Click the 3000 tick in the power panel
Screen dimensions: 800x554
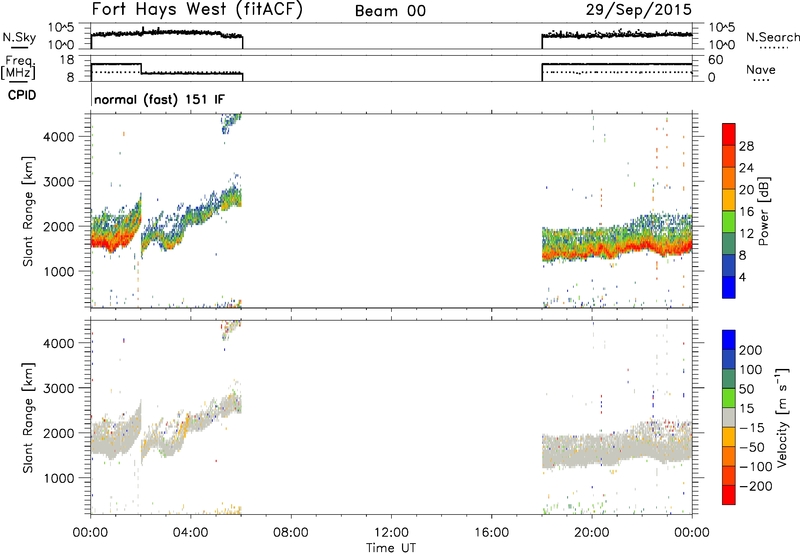[58, 182]
